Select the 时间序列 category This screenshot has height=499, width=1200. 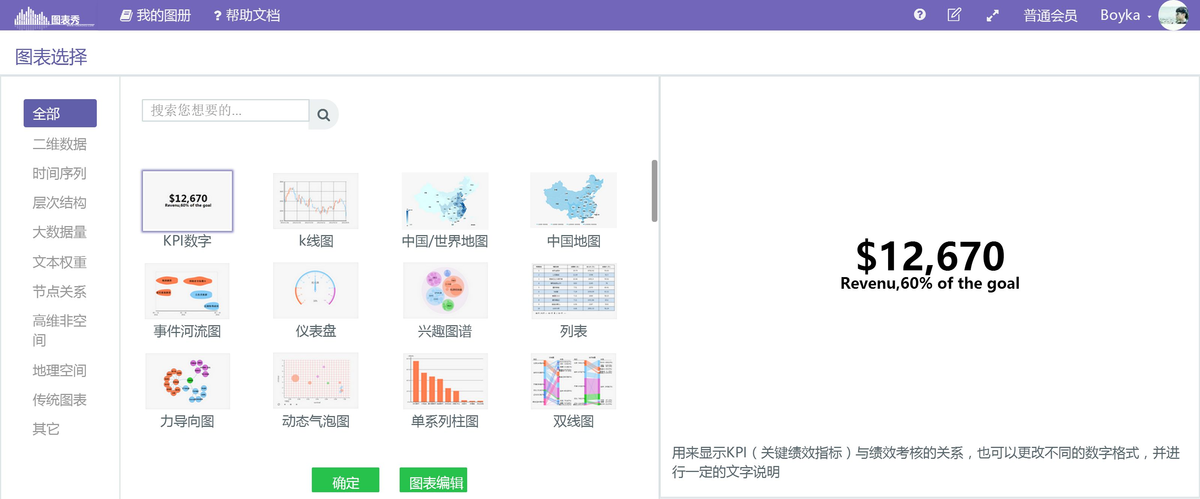click(x=60, y=173)
